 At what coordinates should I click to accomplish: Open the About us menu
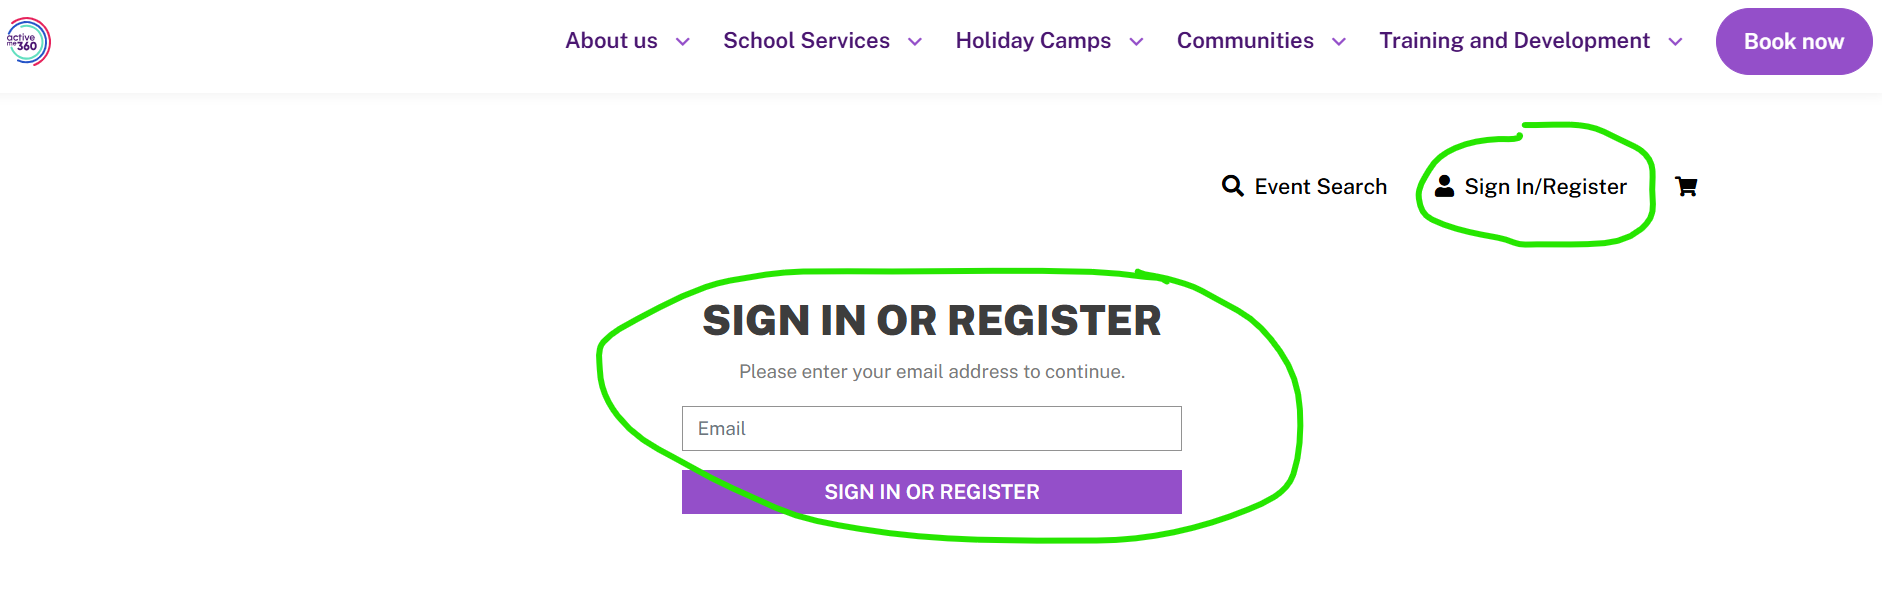pos(611,41)
